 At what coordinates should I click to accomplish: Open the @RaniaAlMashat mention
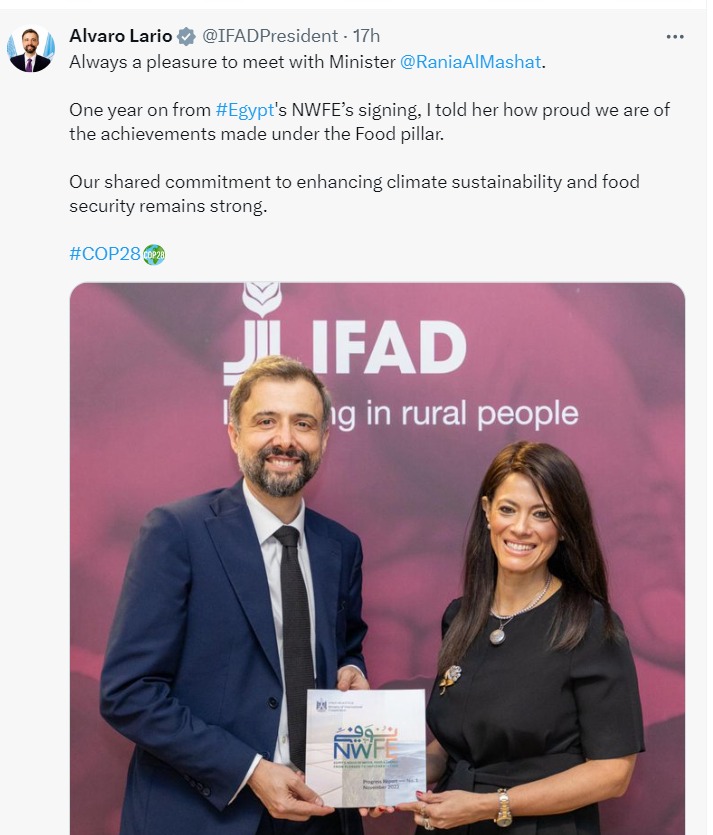tap(470, 62)
